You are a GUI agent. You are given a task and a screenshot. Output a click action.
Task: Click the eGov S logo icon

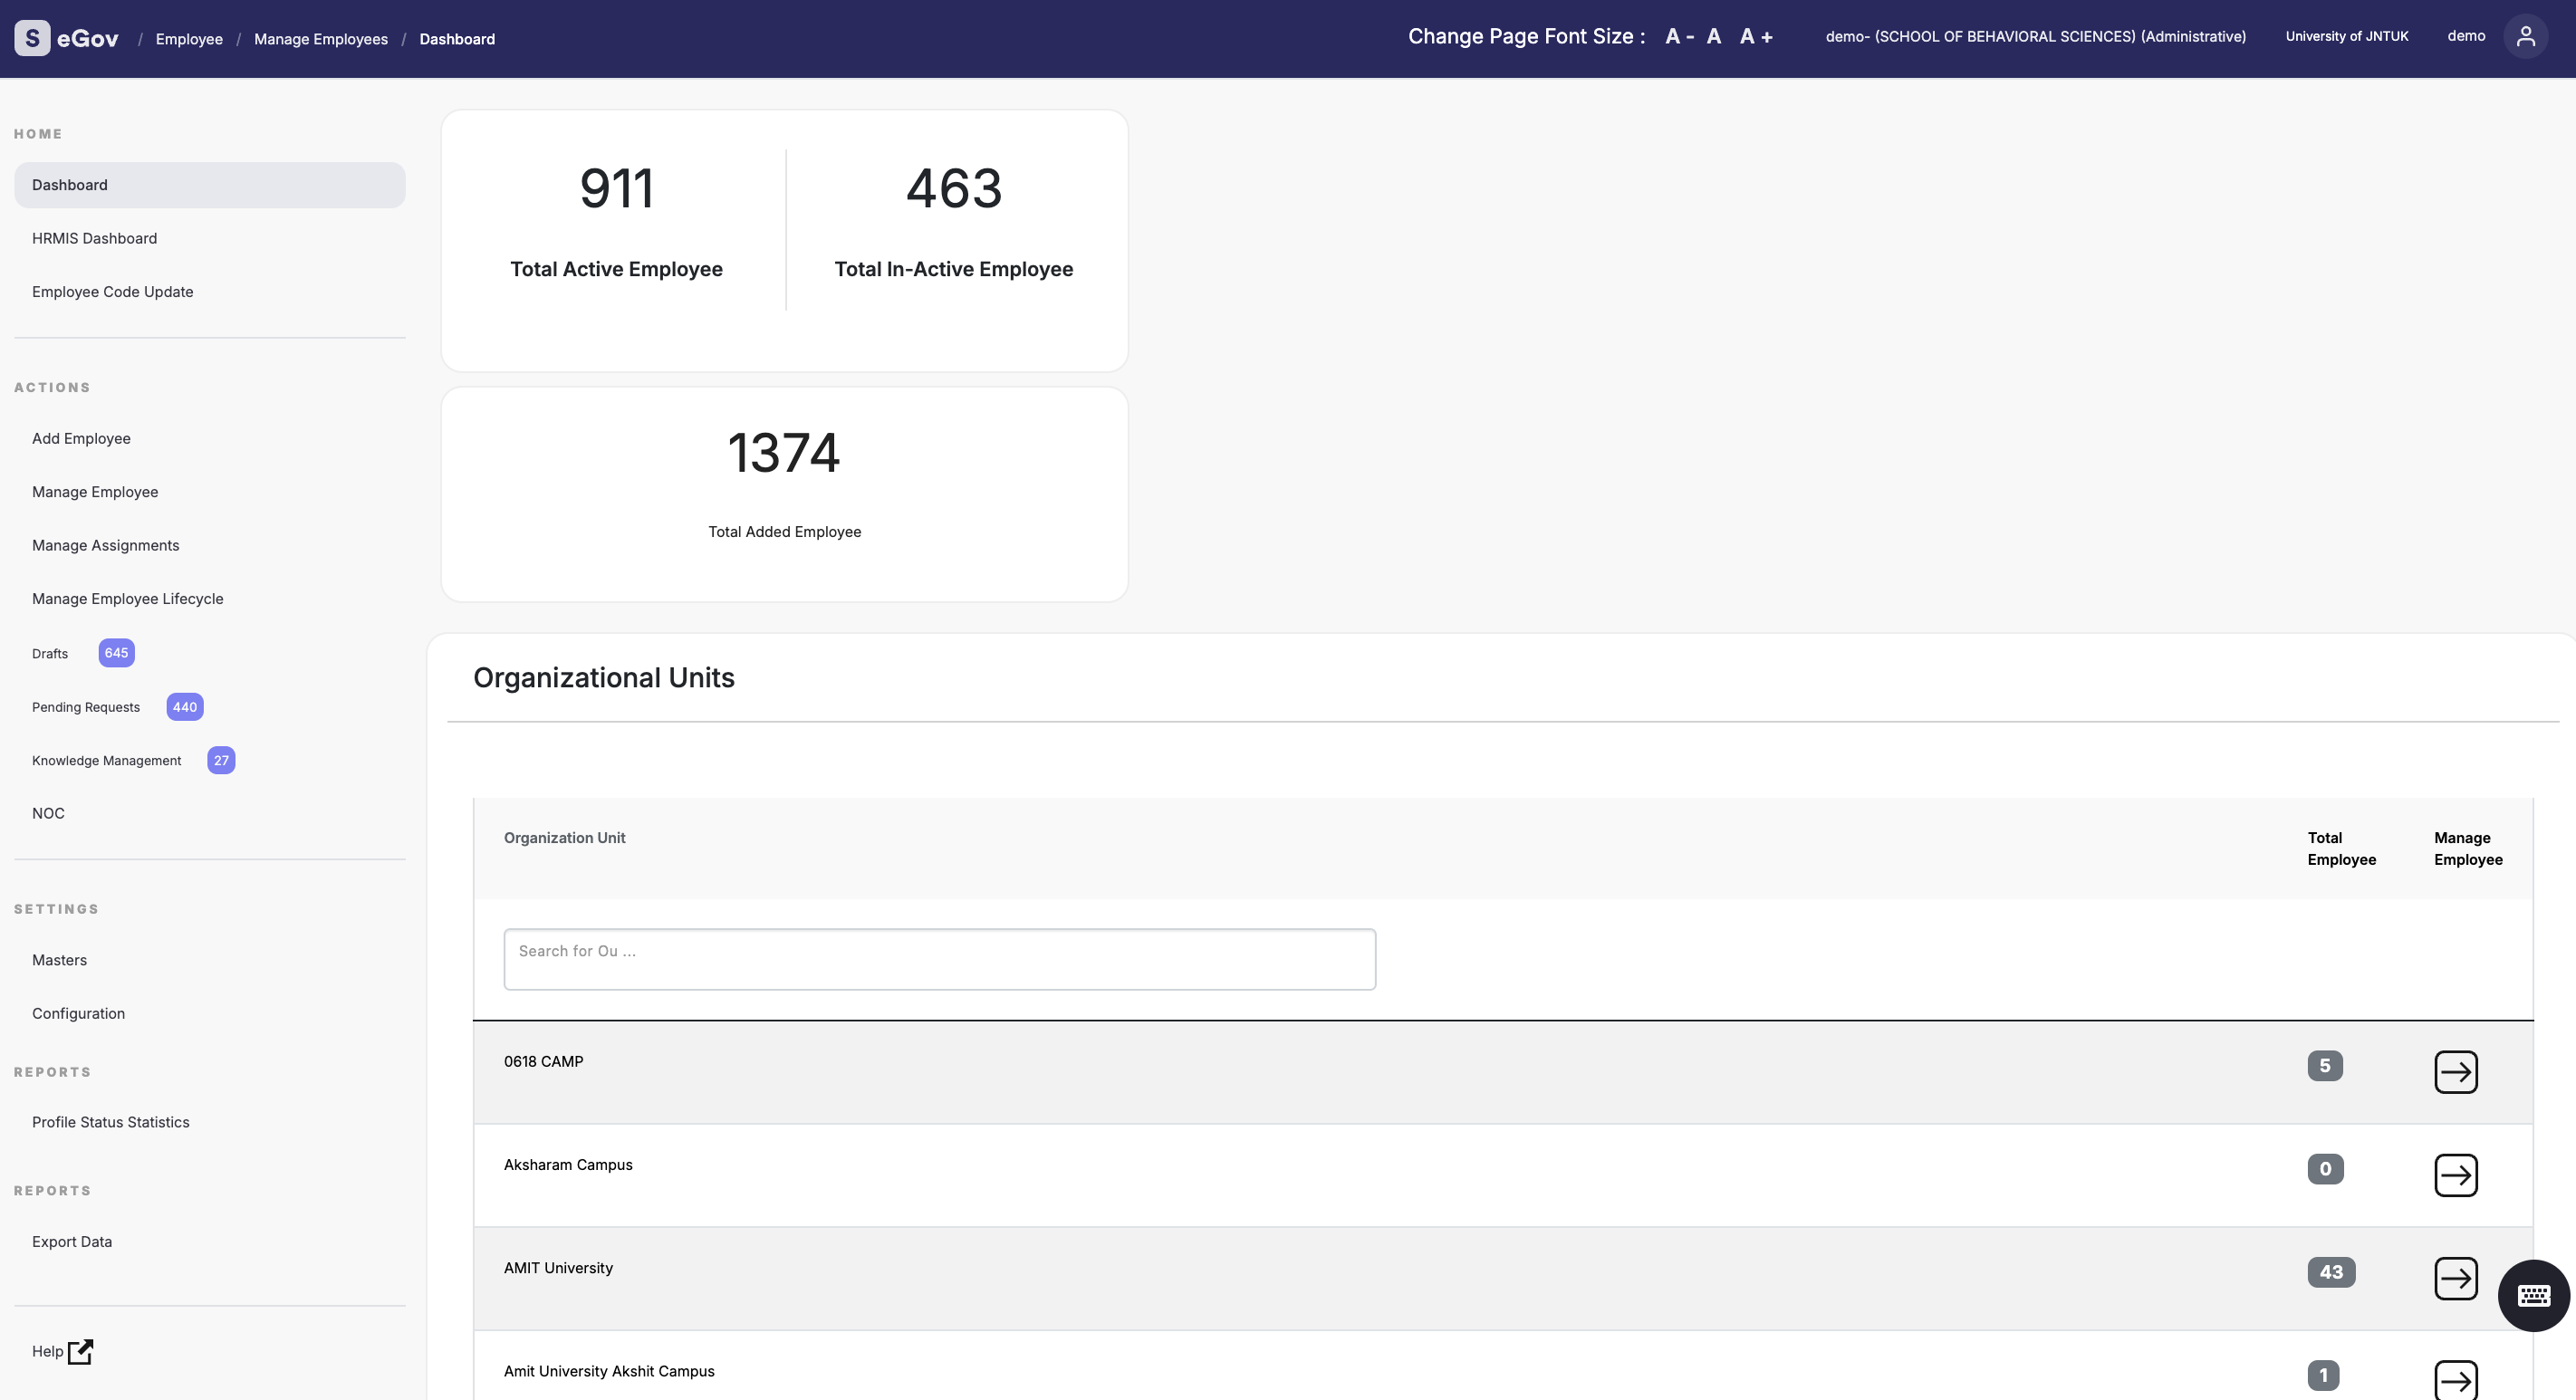(32, 38)
